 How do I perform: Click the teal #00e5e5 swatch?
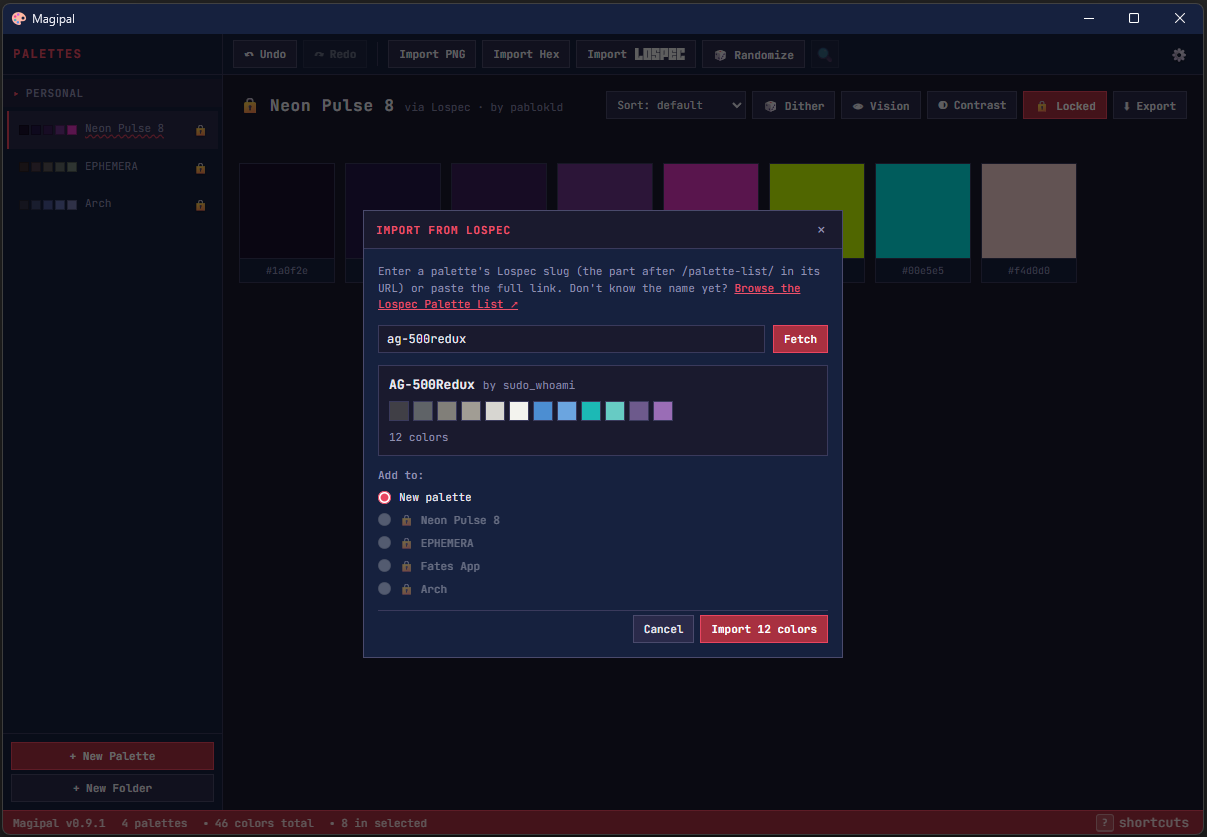coord(923,211)
